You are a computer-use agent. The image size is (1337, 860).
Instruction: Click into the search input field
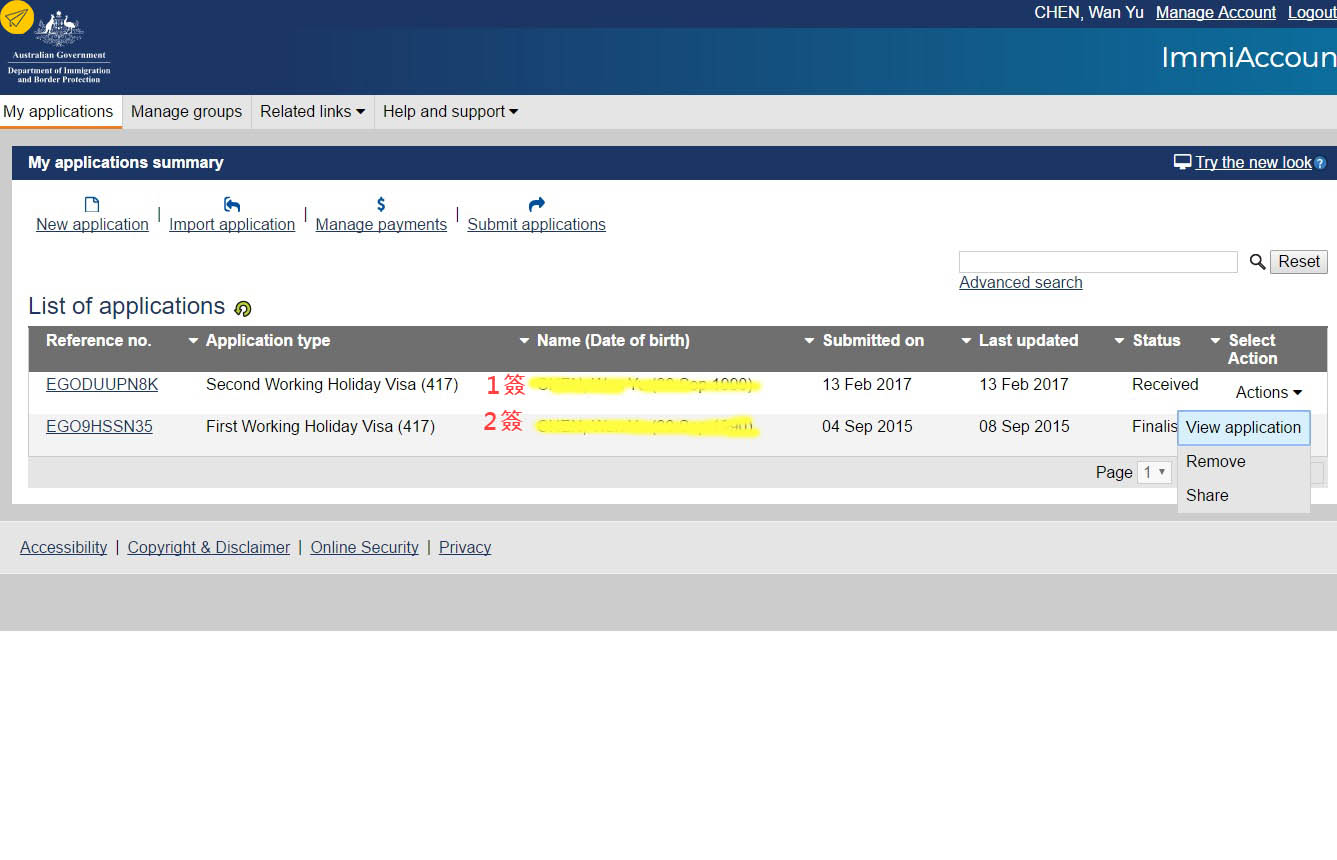[1098, 262]
